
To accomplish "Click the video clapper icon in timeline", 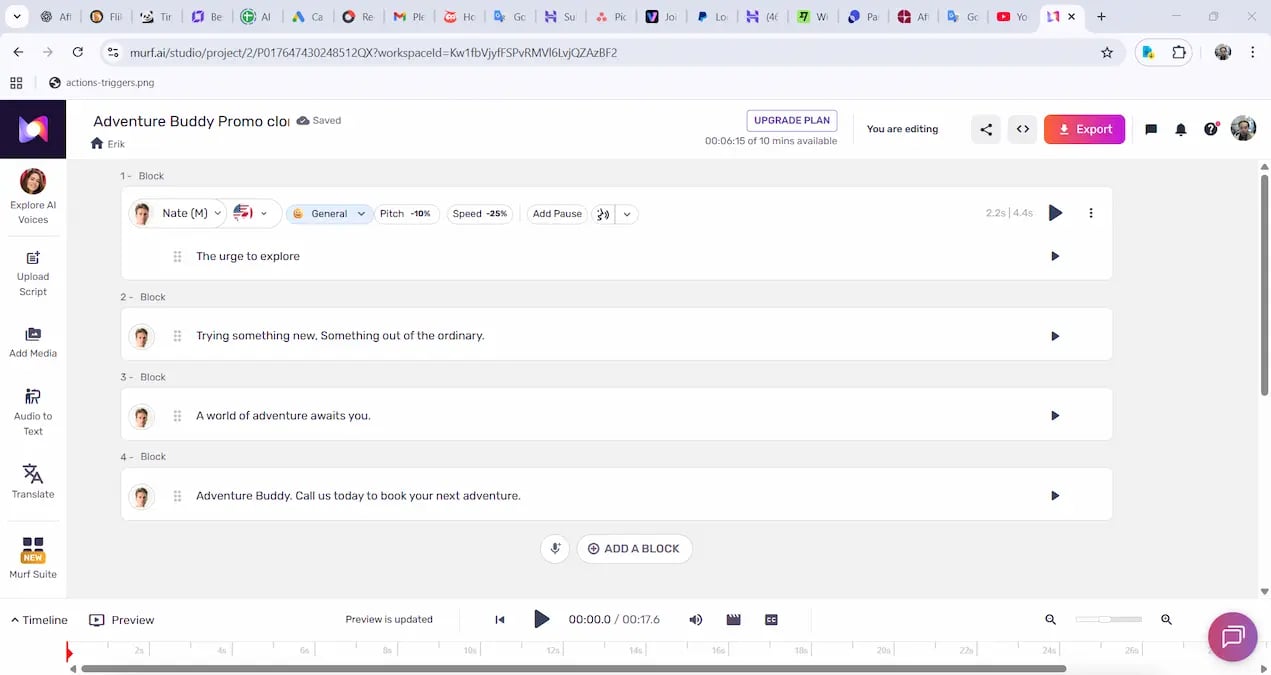I will [733, 620].
